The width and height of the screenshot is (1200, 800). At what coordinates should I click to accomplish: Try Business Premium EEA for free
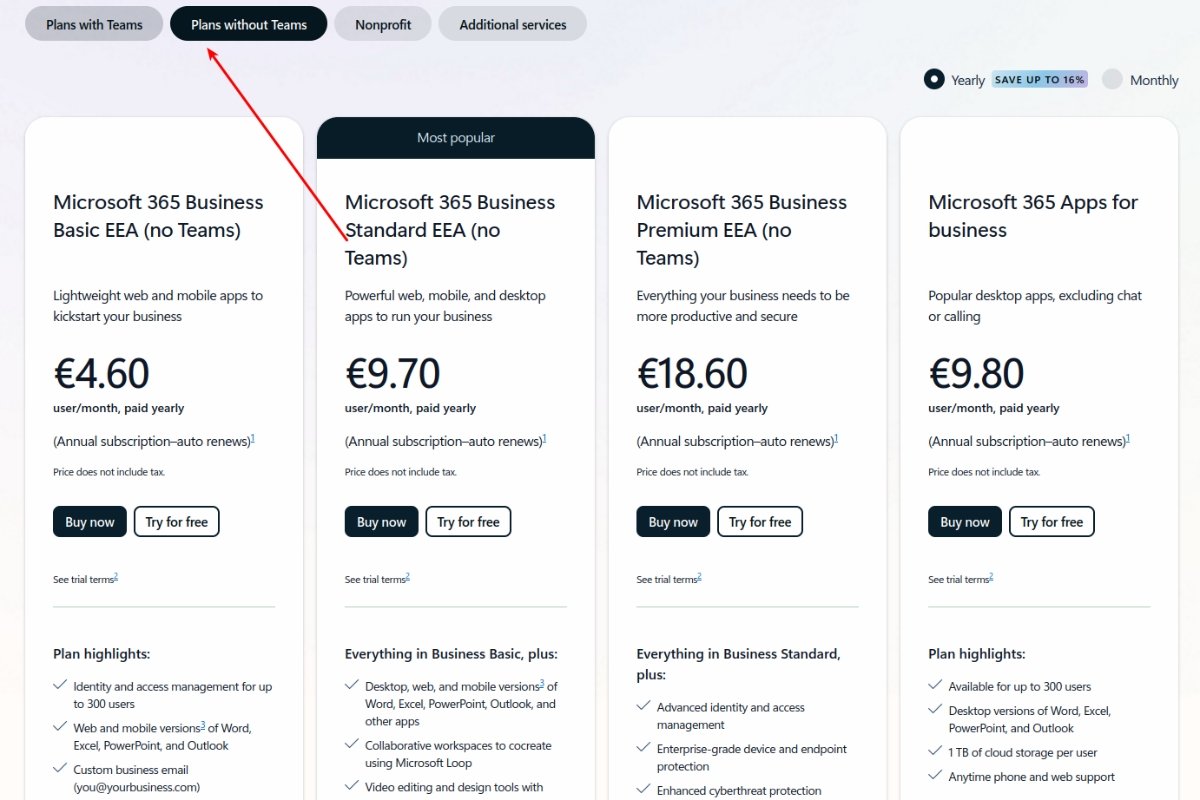click(760, 521)
